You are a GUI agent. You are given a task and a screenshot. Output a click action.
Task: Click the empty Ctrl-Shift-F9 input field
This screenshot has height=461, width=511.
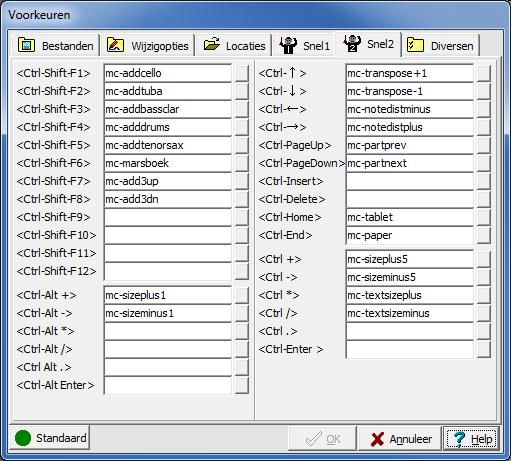(168, 217)
